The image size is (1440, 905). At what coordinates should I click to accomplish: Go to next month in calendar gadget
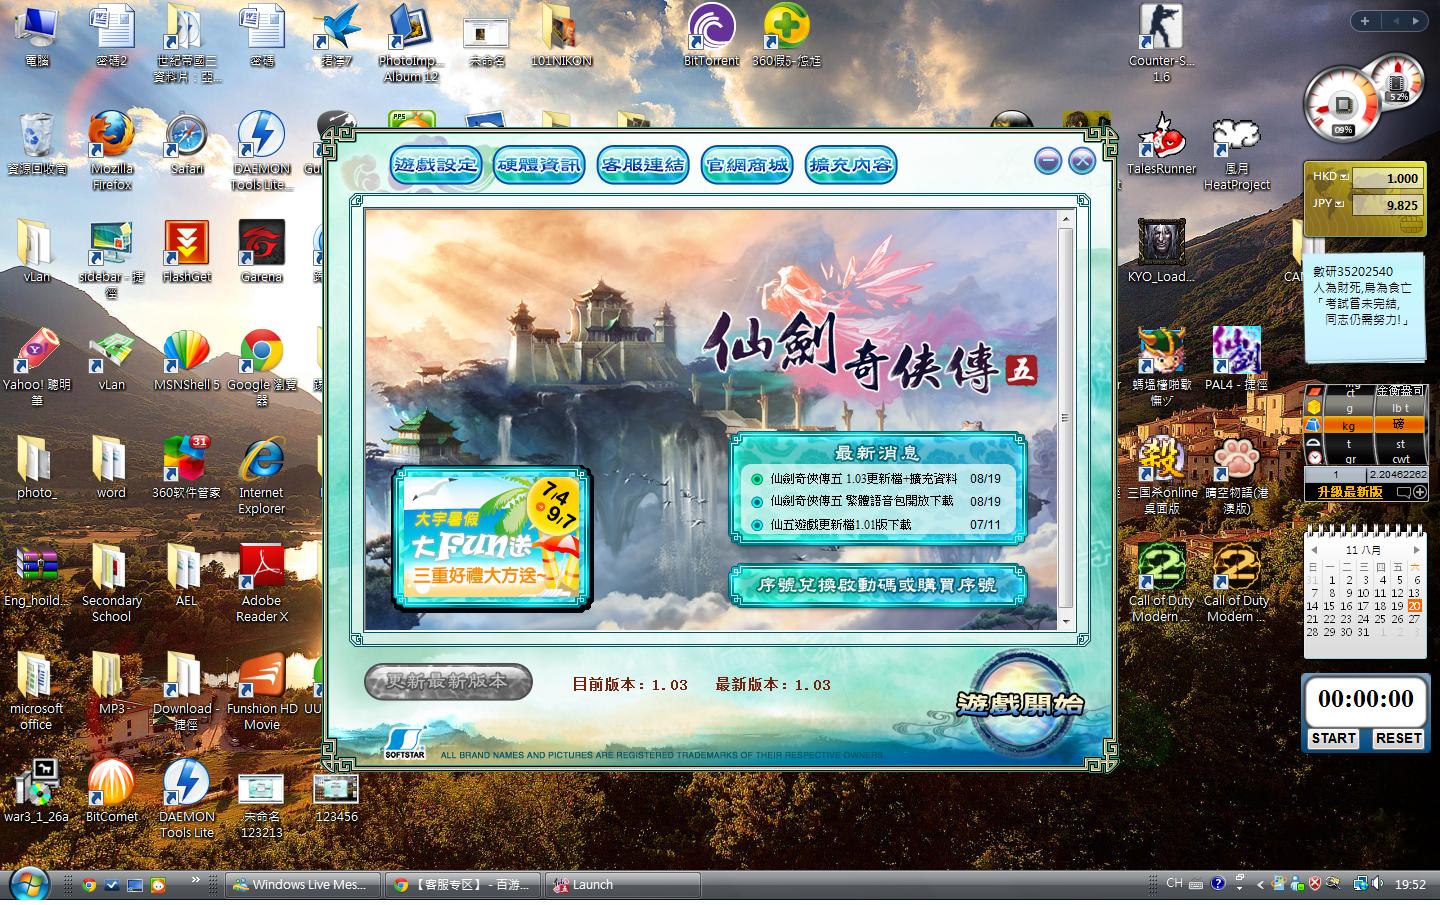click(1416, 550)
